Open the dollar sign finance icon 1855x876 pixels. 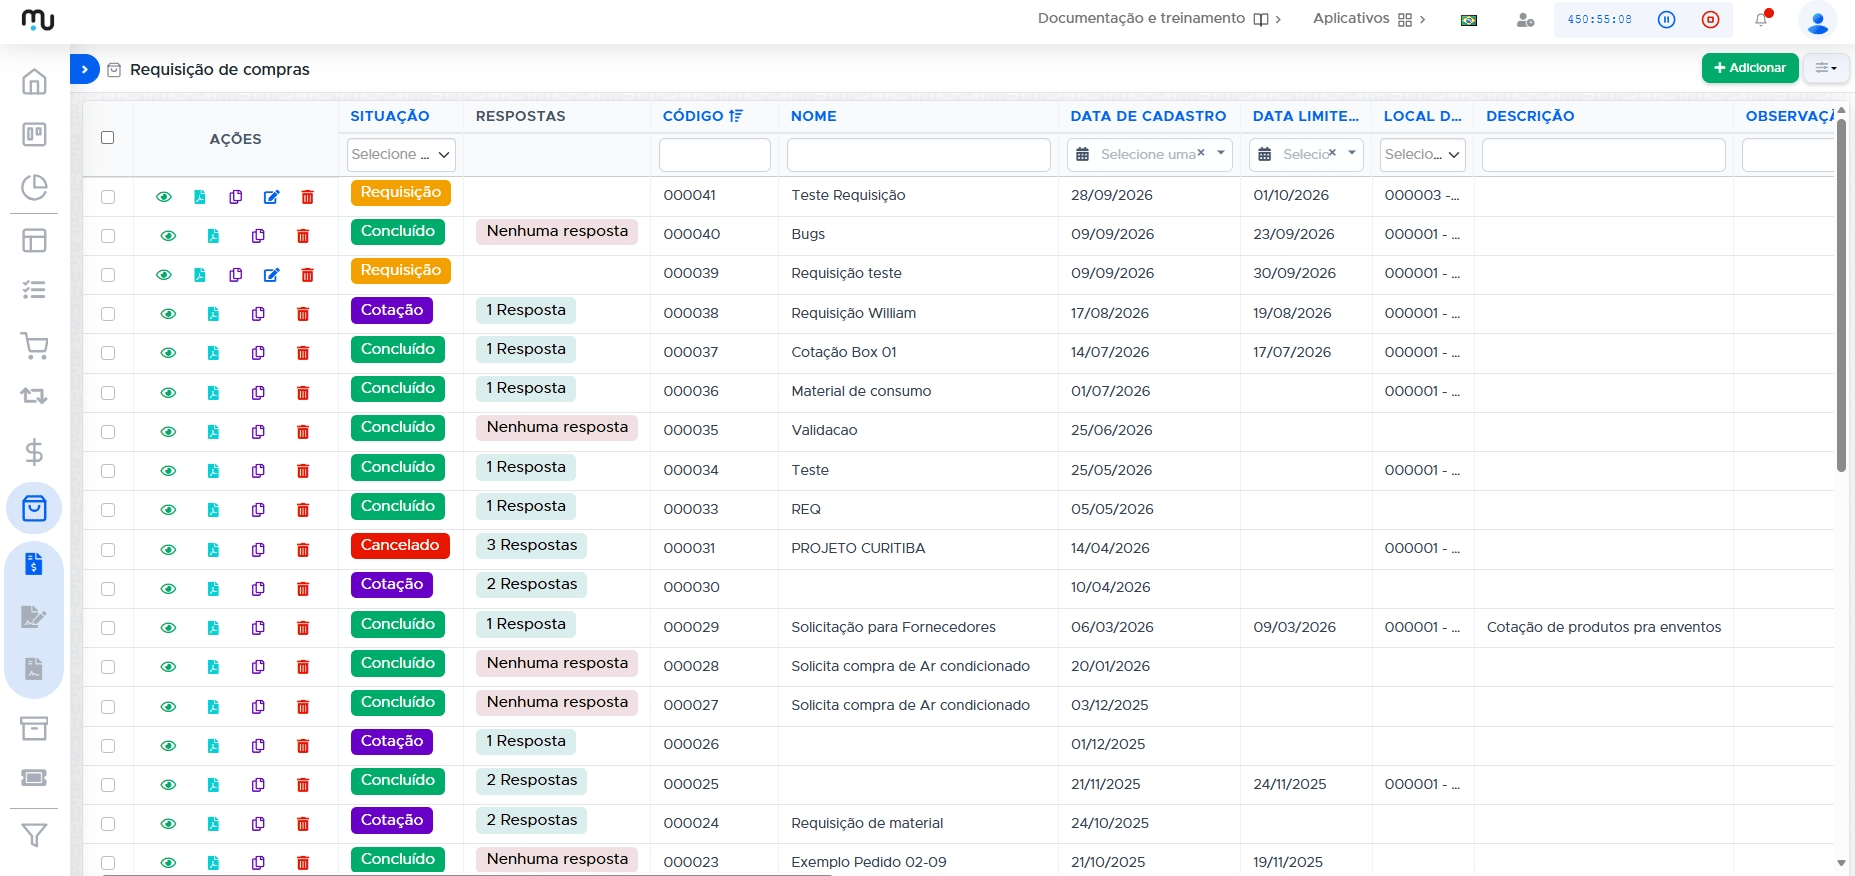coord(34,452)
